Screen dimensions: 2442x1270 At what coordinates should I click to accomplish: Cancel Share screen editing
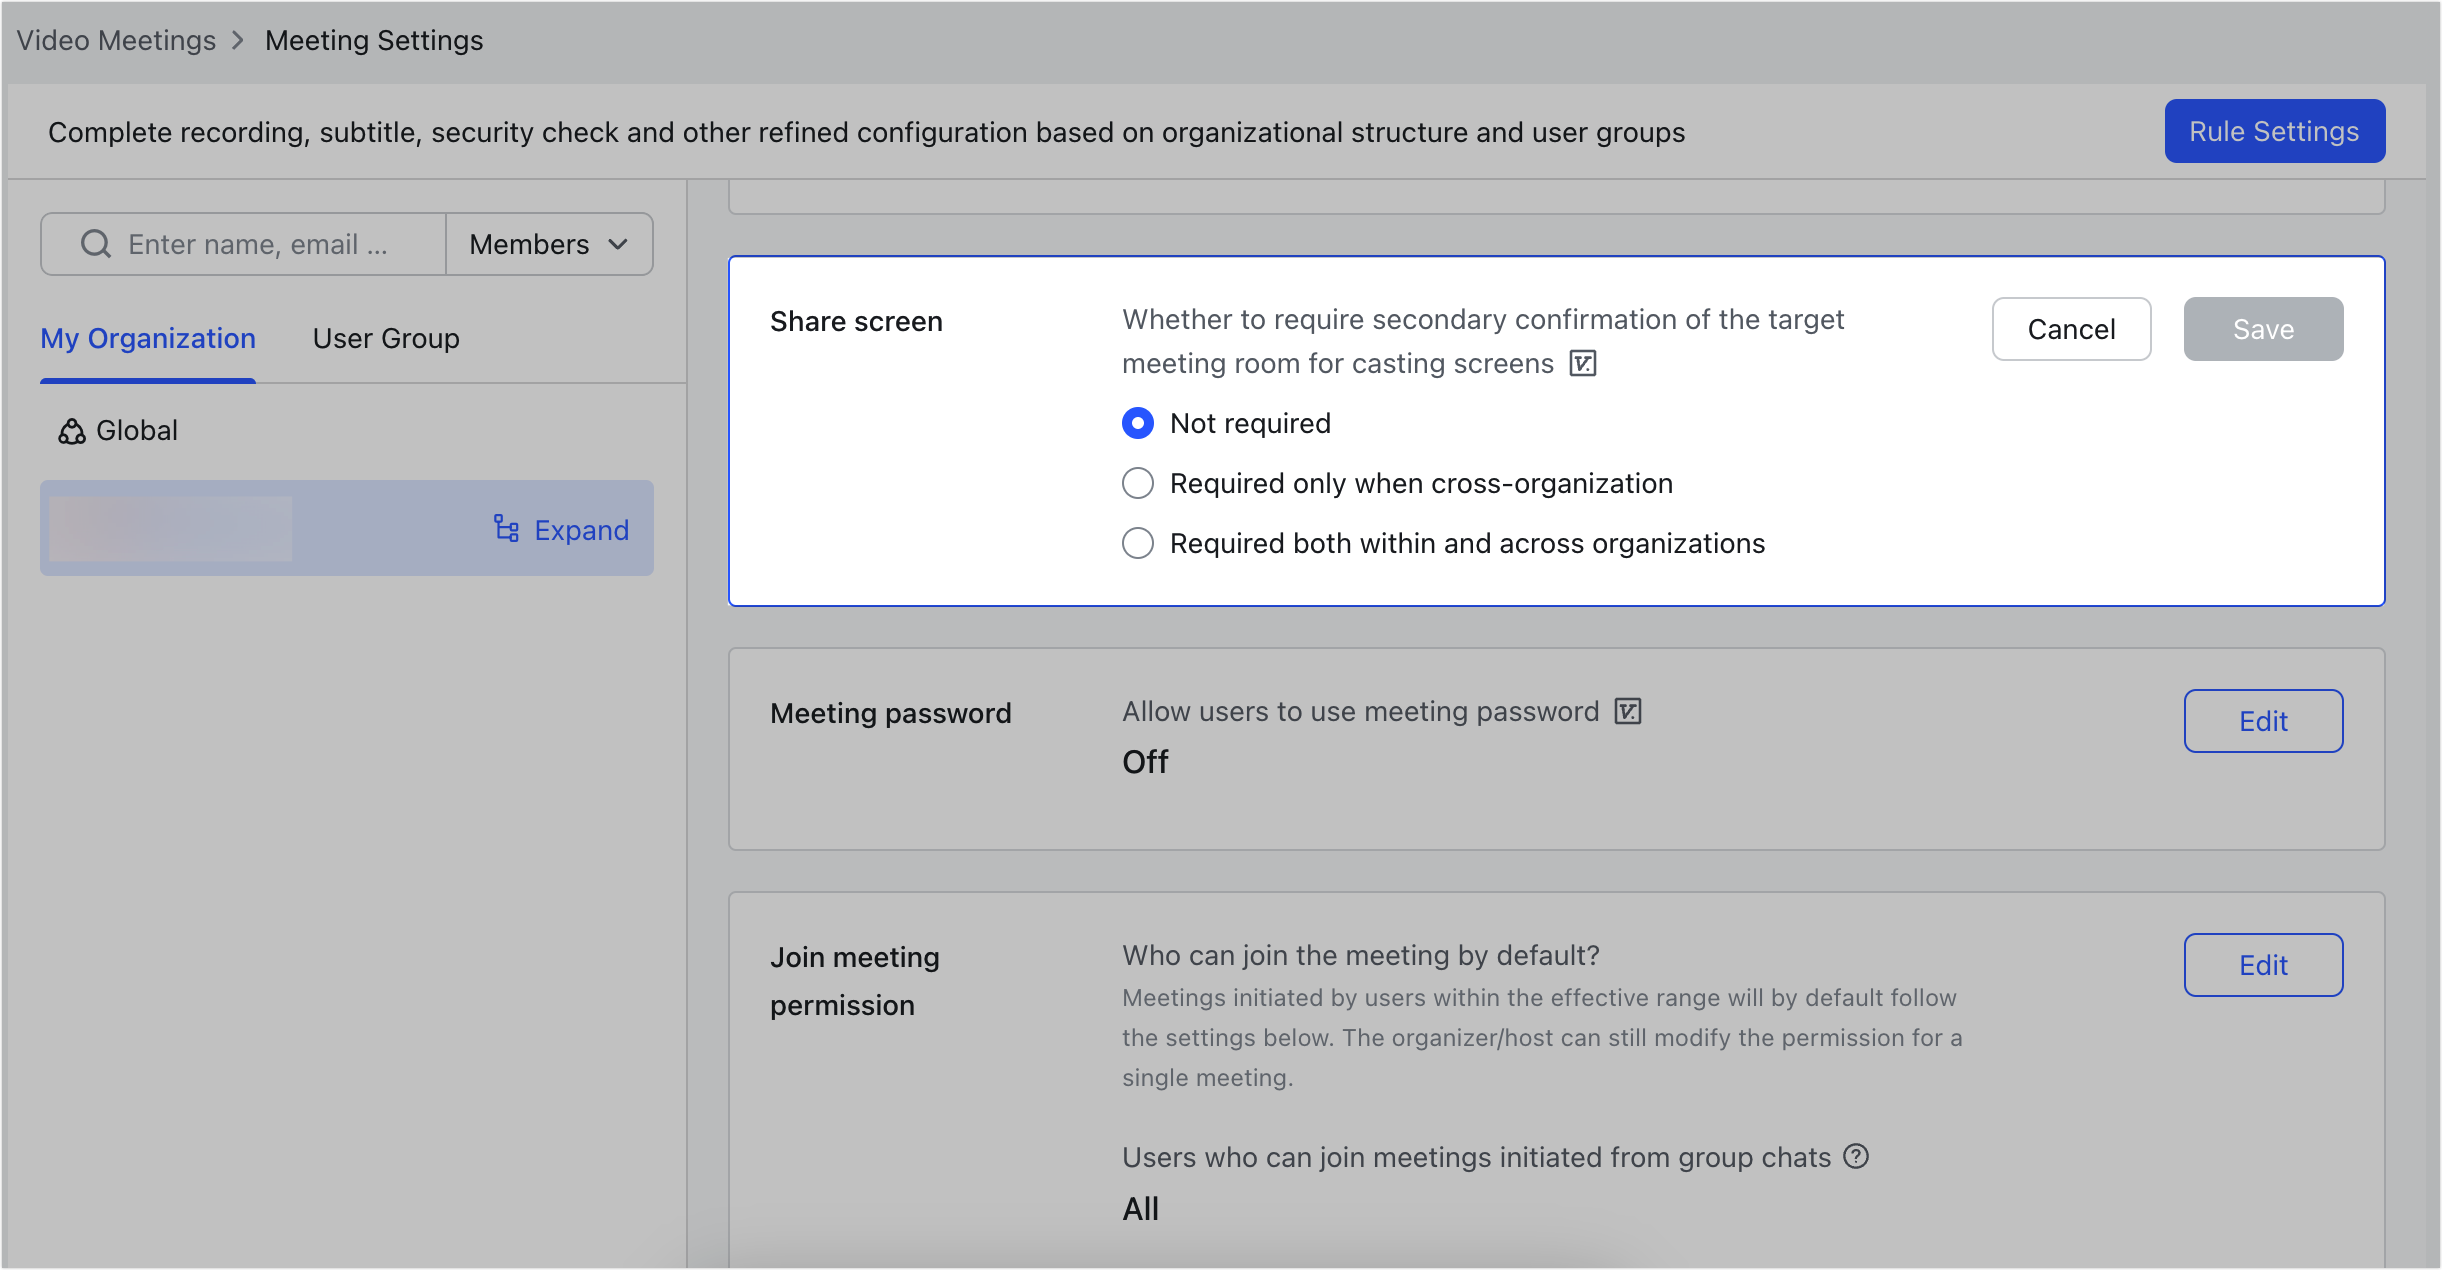click(x=2072, y=329)
